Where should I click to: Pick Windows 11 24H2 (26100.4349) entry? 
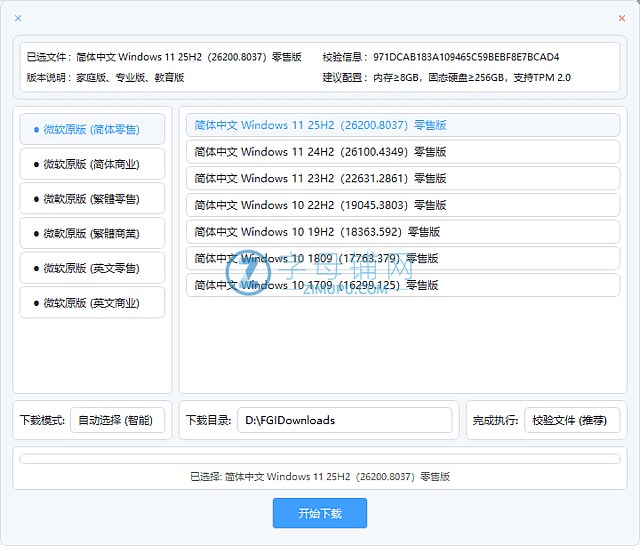pyautogui.click(x=402, y=152)
